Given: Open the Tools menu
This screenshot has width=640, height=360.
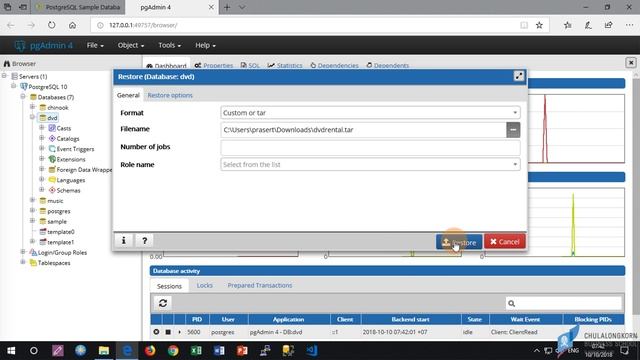Looking at the screenshot, I should [x=169, y=45].
